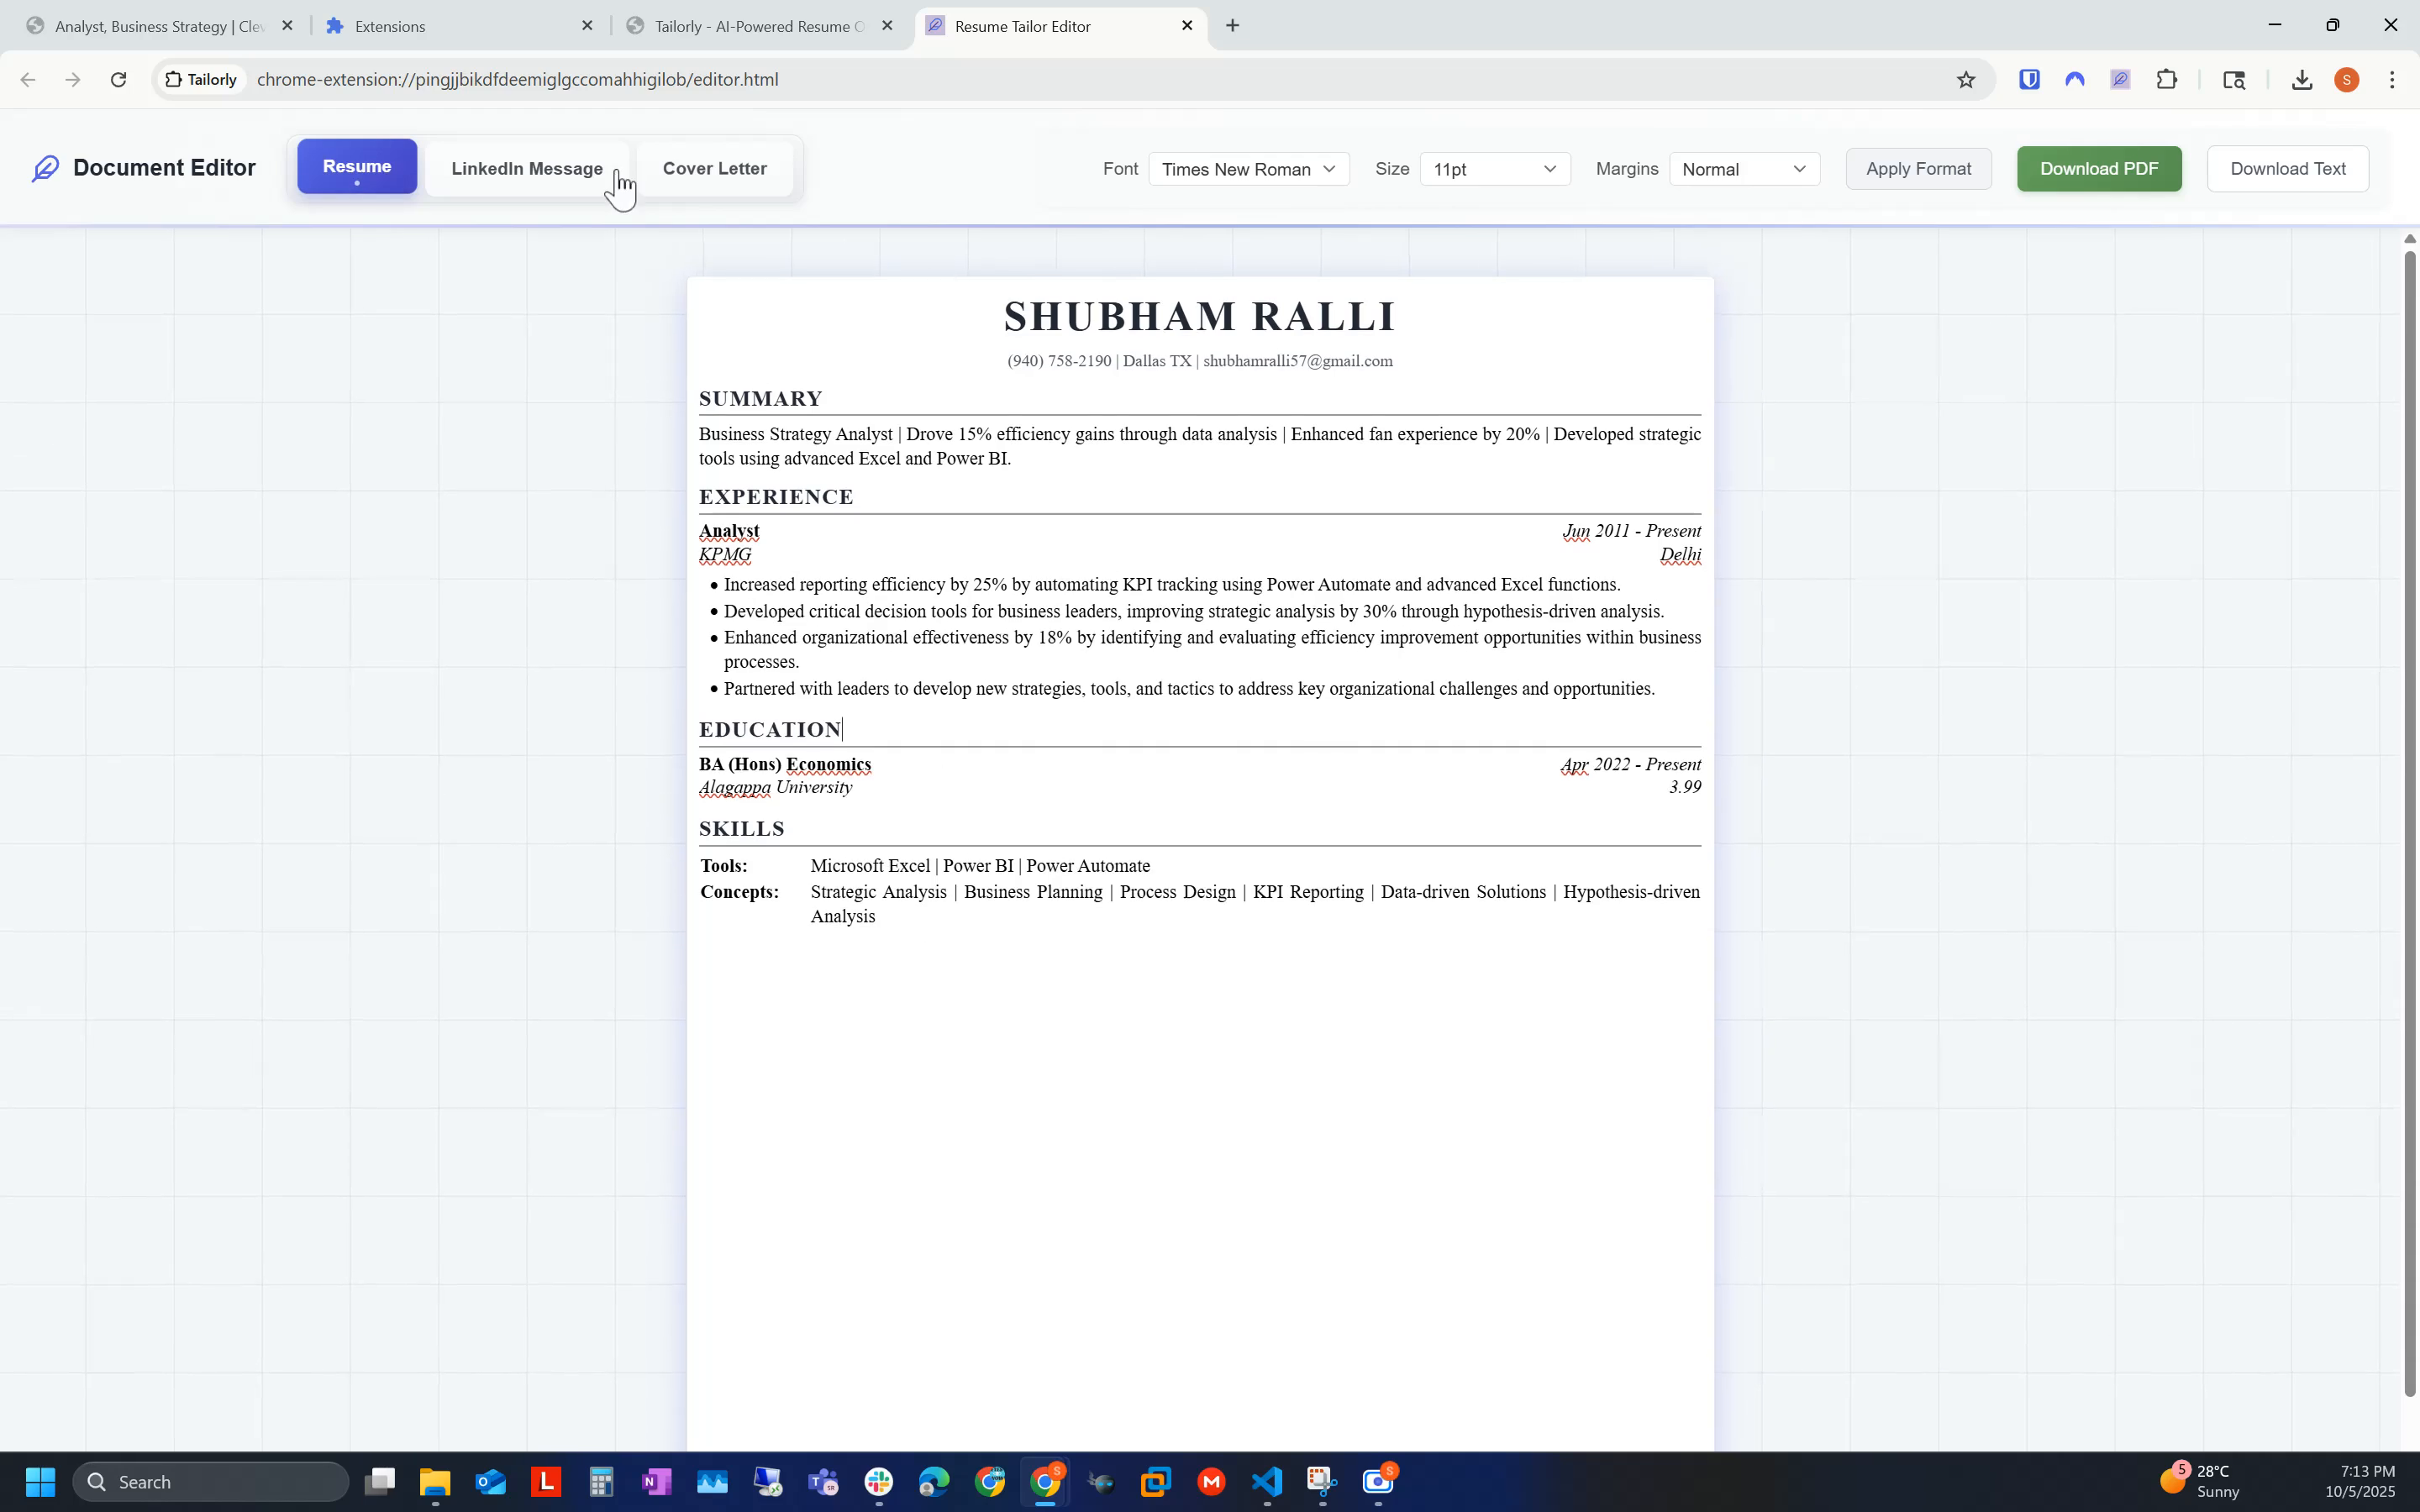Reload the current page

[x=118, y=80]
